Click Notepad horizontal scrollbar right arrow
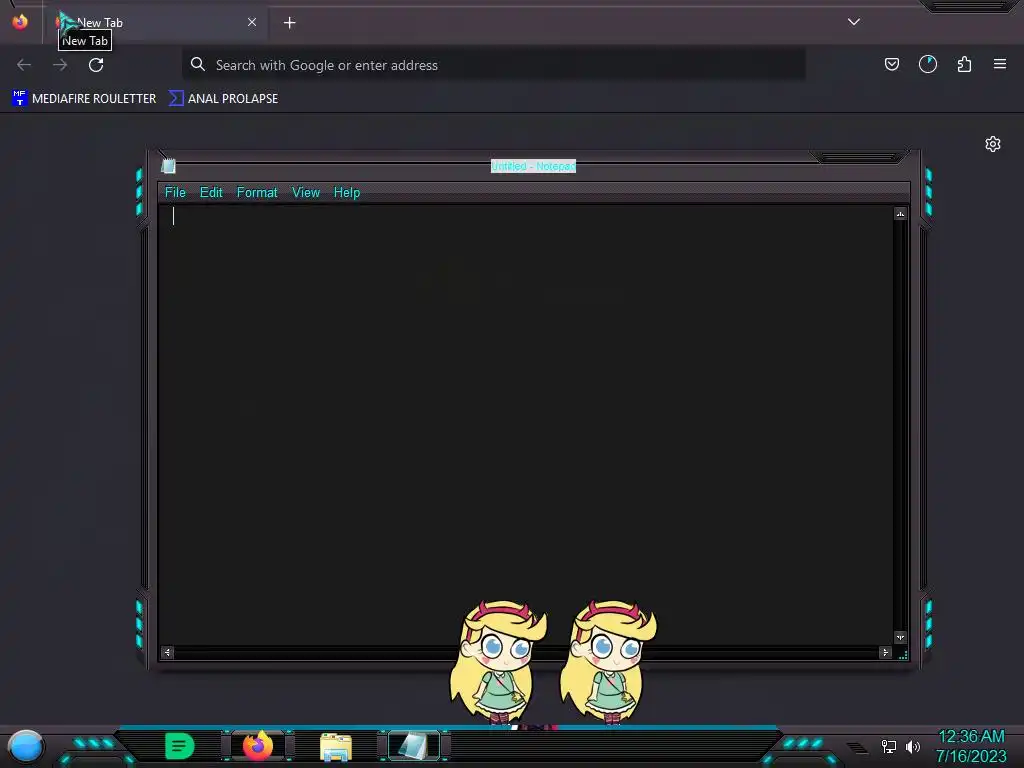The image size is (1024, 768). click(x=886, y=652)
